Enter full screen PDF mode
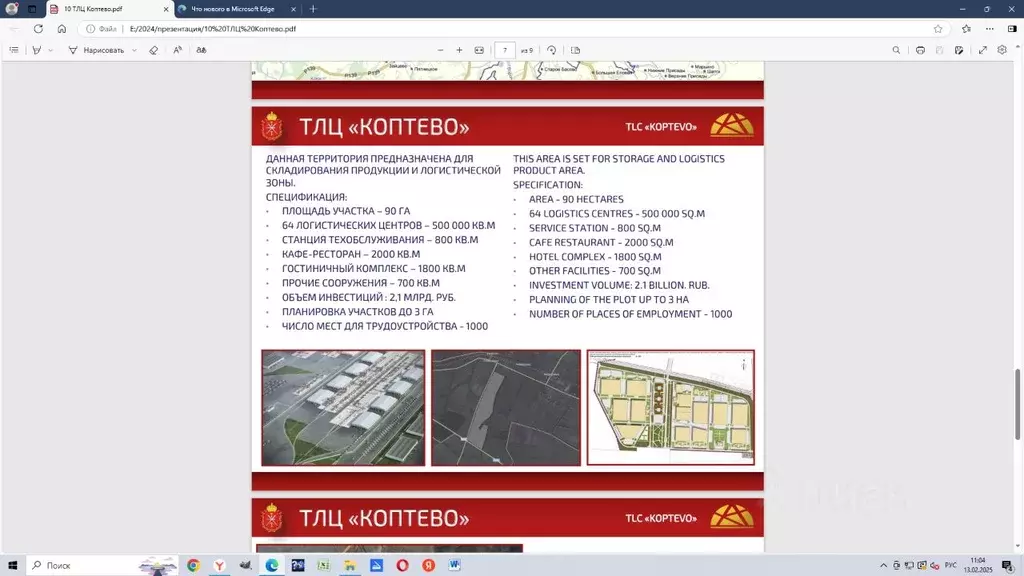This screenshot has height=576, width=1024. (983, 50)
